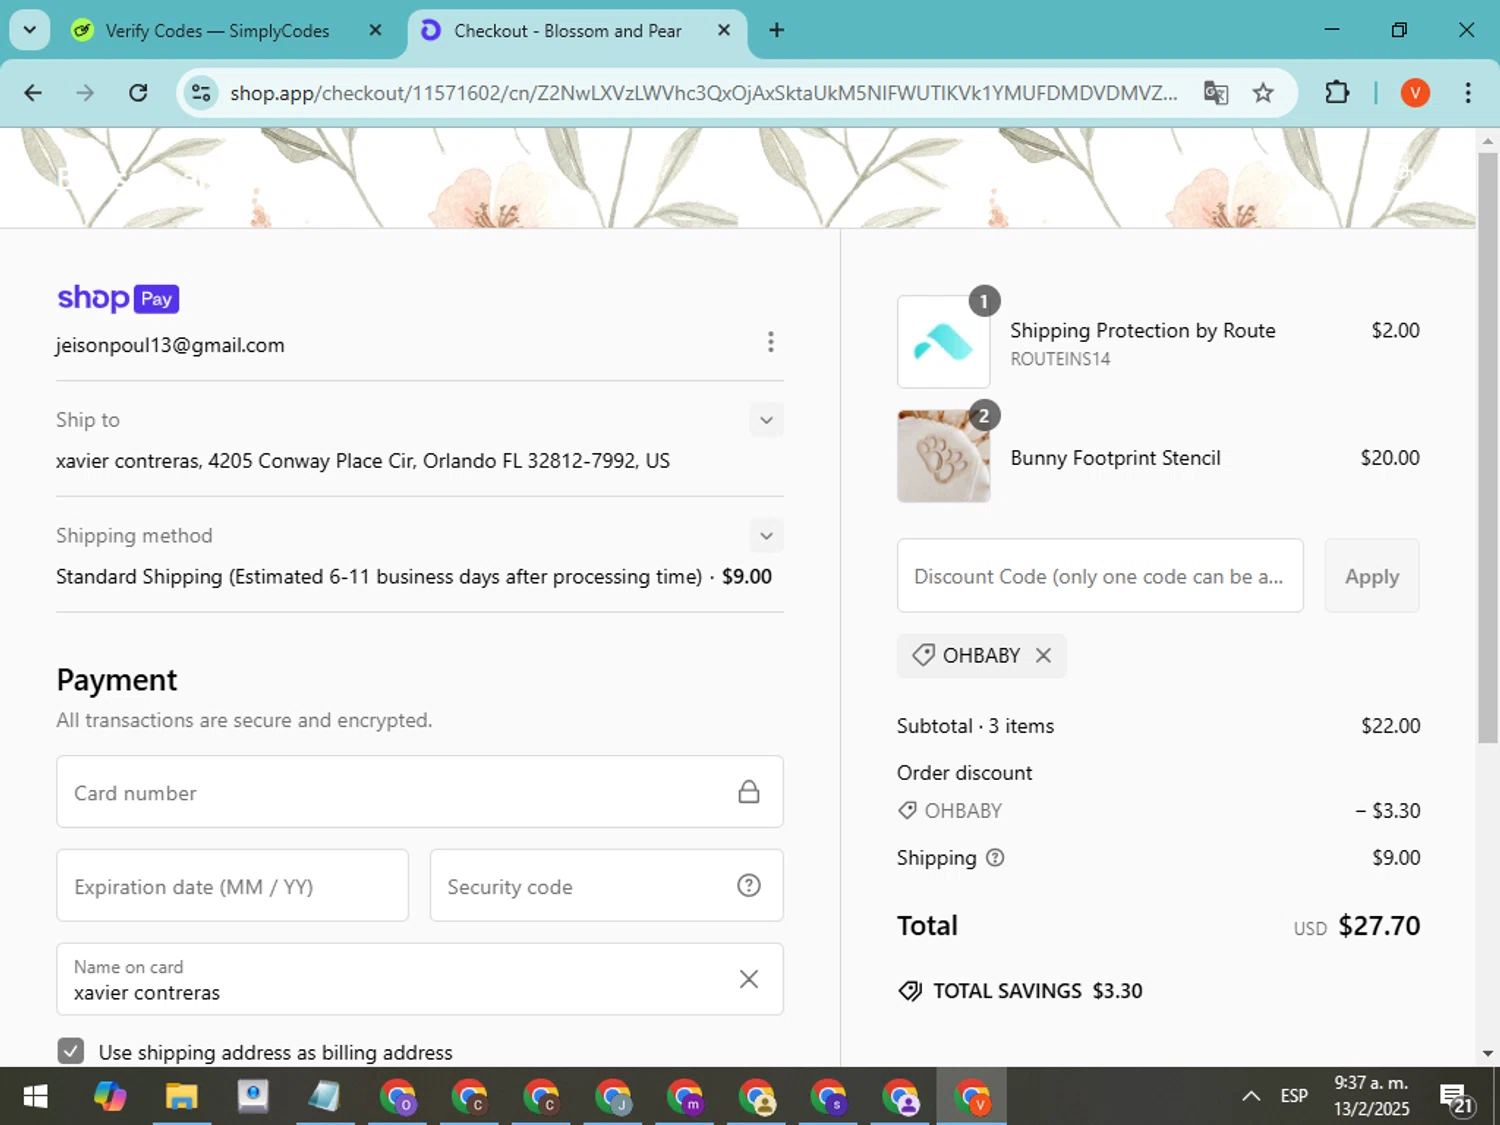Open the Chrome three-dot menu
This screenshot has width=1500, height=1125.
1468,93
